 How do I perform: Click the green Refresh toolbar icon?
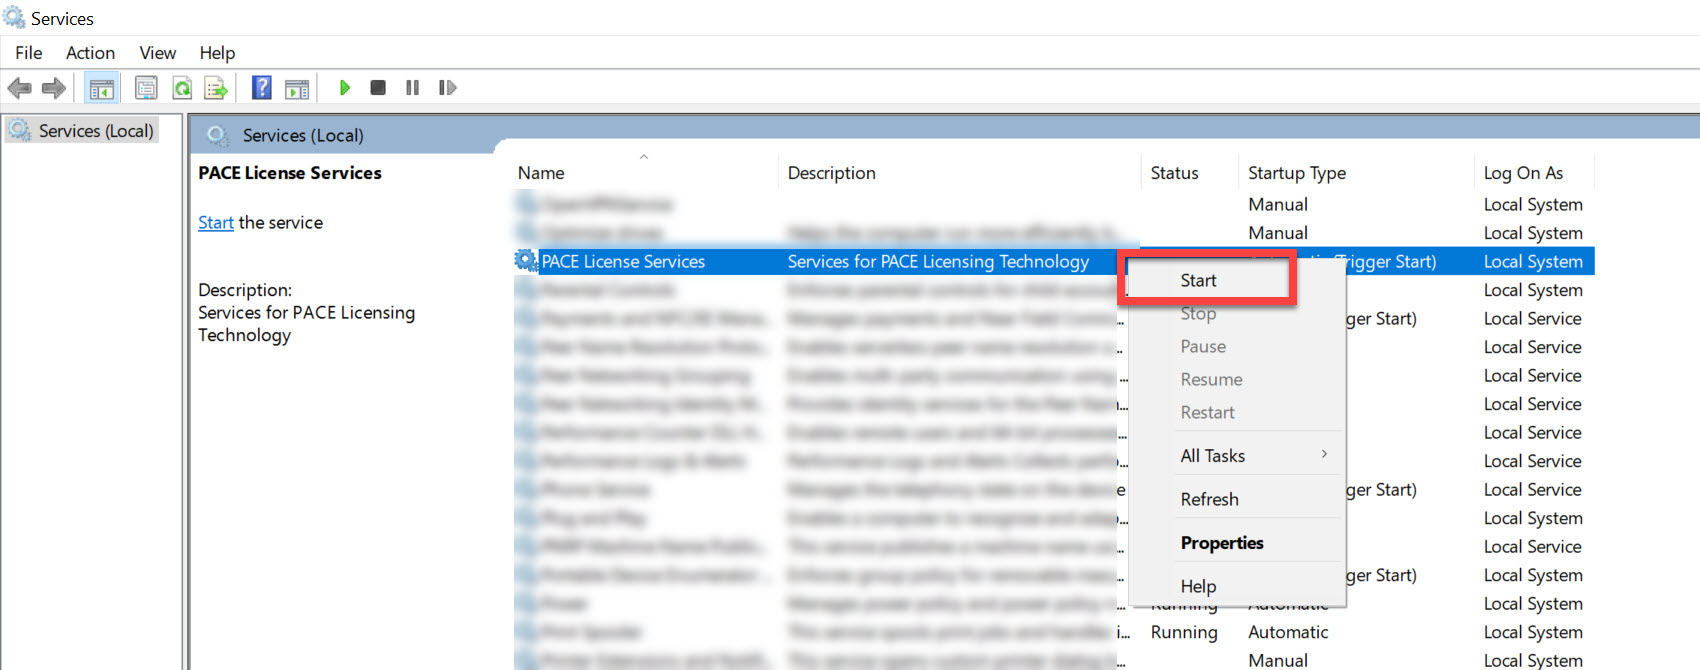click(182, 88)
